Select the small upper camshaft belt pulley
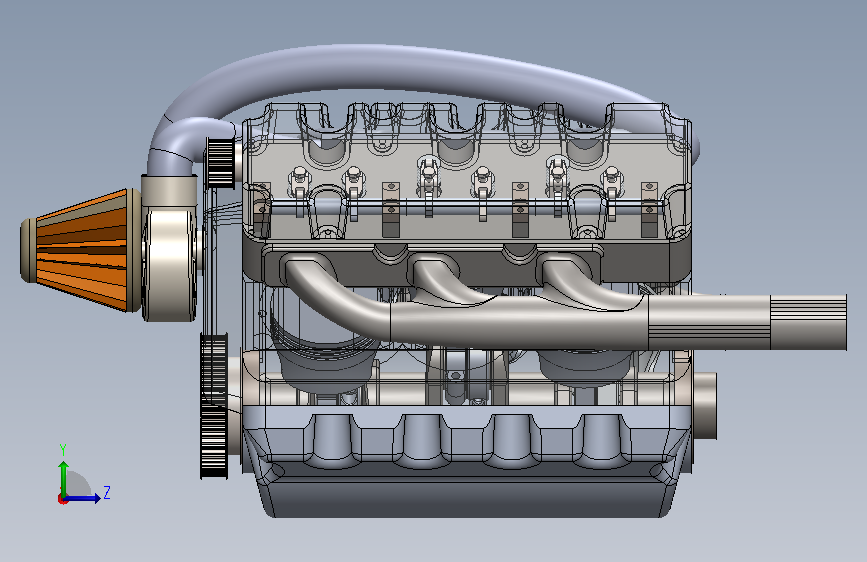Image resolution: width=867 pixels, height=562 pixels. (x=220, y=163)
